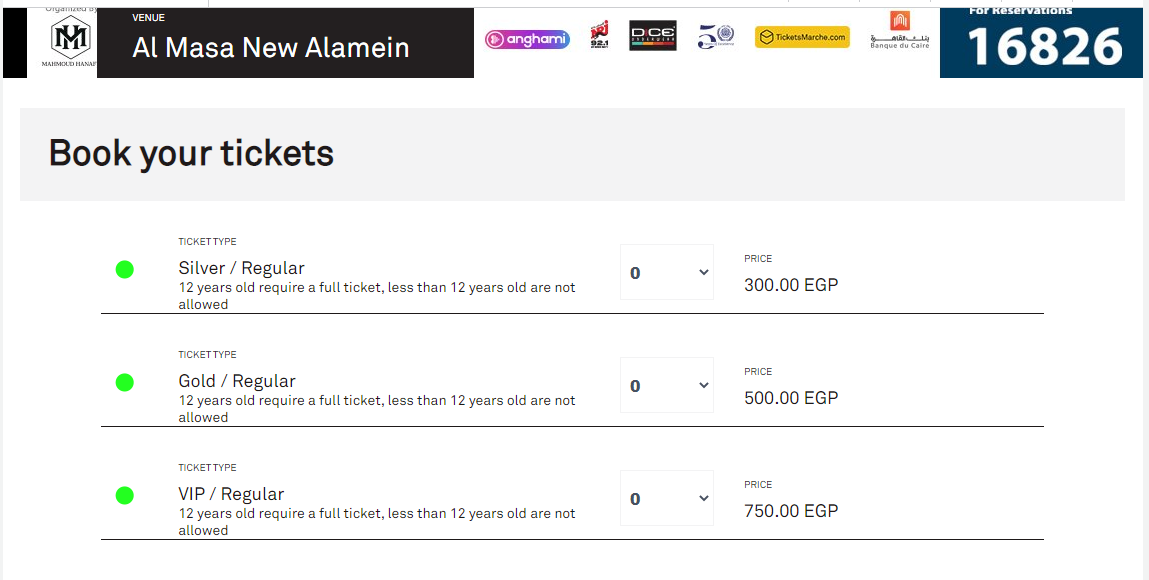Open the Gold / Regular quantity dropdown
This screenshot has height=580, width=1149.
coord(667,385)
